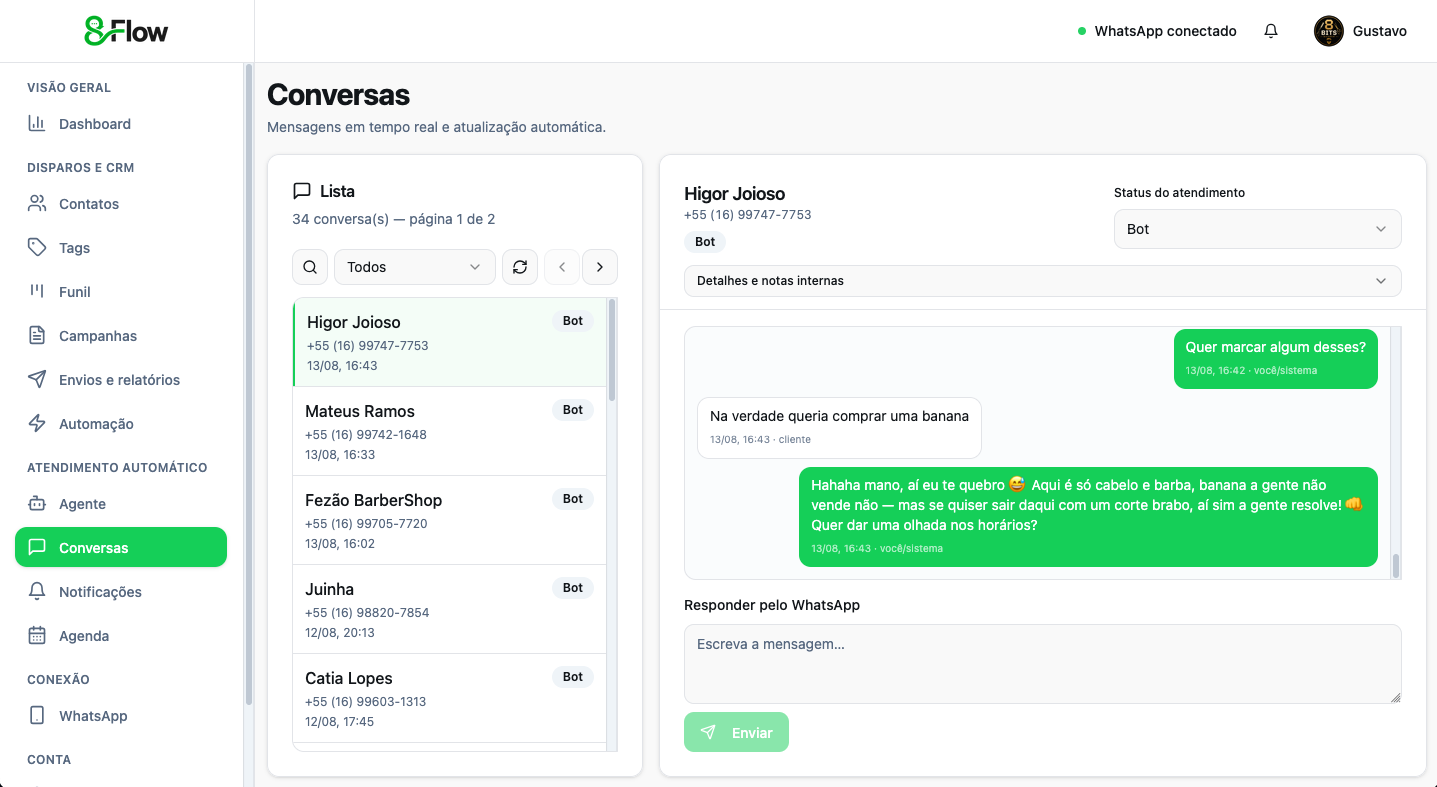Click the message input Escreva a mensagem
The width and height of the screenshot is (1437, 787).
pos(1043,664)
